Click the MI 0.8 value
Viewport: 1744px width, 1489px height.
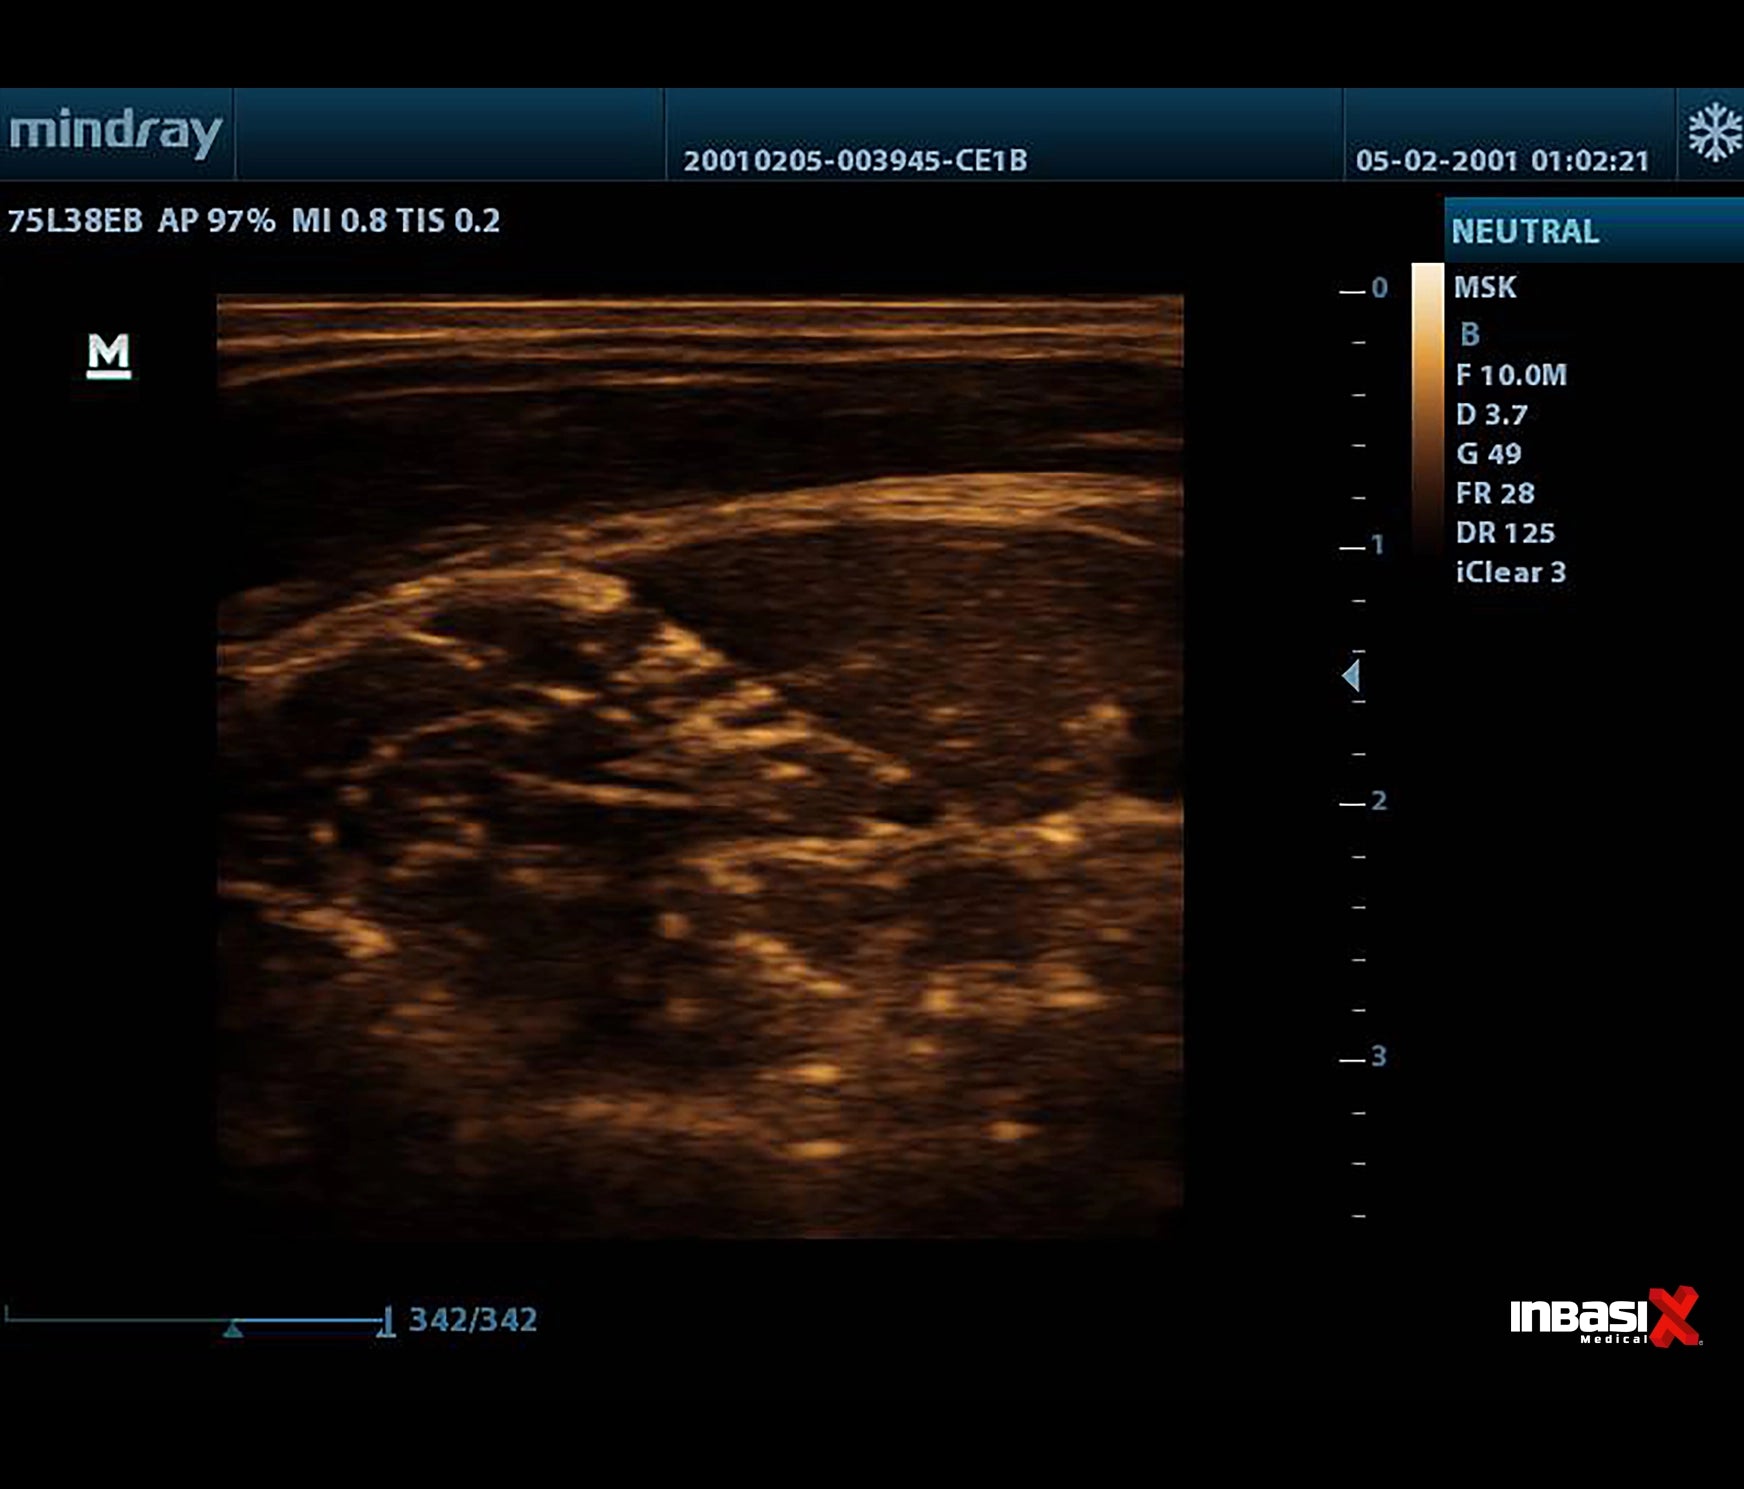coord(338,220)
